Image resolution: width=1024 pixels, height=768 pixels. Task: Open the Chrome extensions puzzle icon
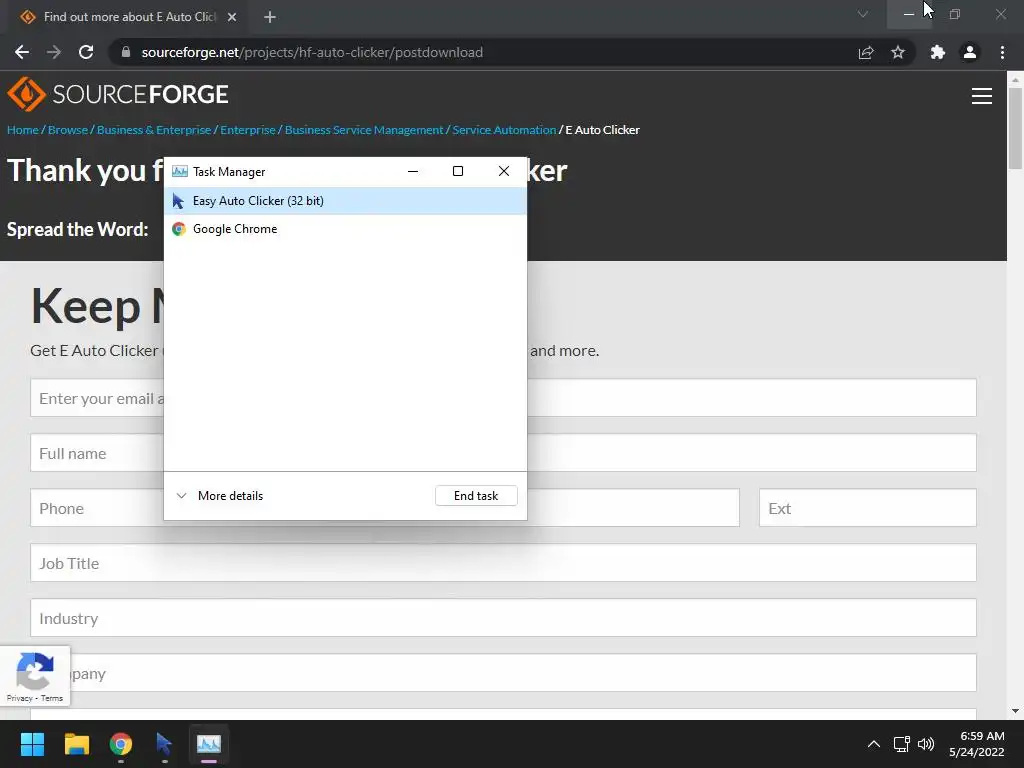click(938, 52)
